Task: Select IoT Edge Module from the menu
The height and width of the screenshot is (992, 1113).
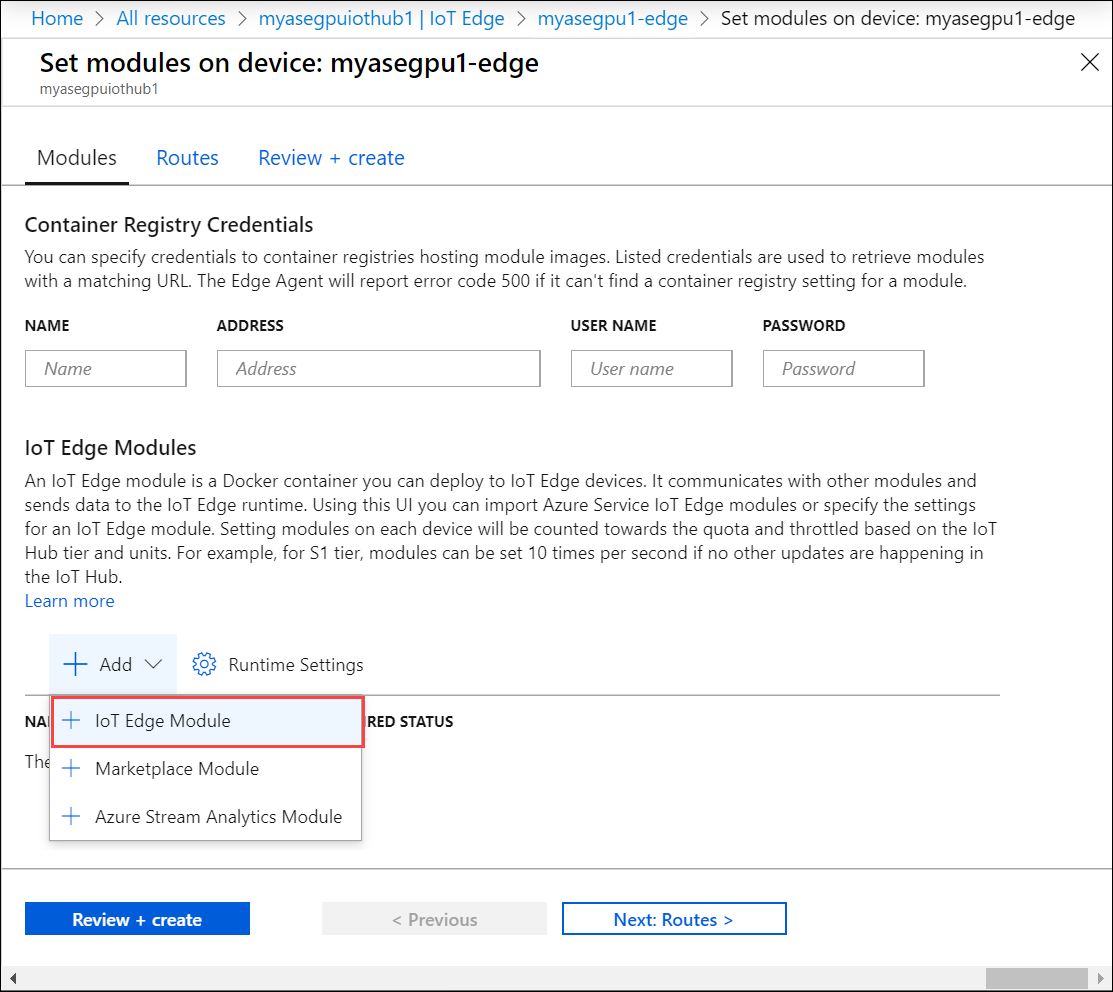Action: coord(162,720)
